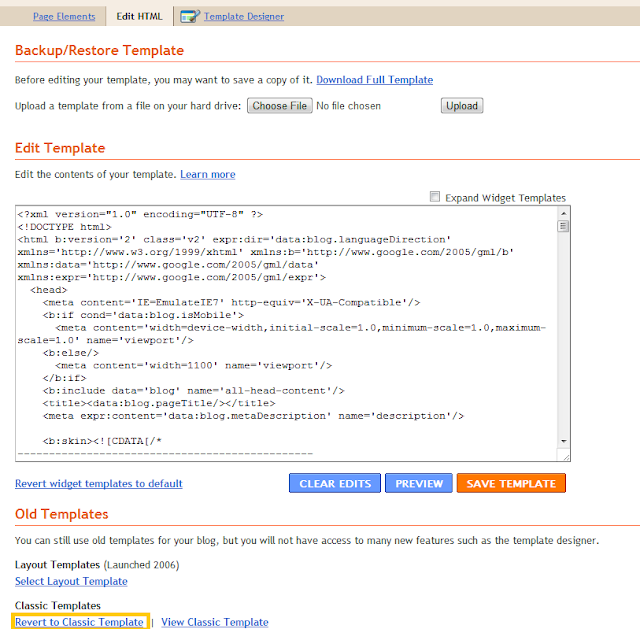640x629 pixels.
Task: Click Revert to Classic Template link
Action: click(79, 622)
